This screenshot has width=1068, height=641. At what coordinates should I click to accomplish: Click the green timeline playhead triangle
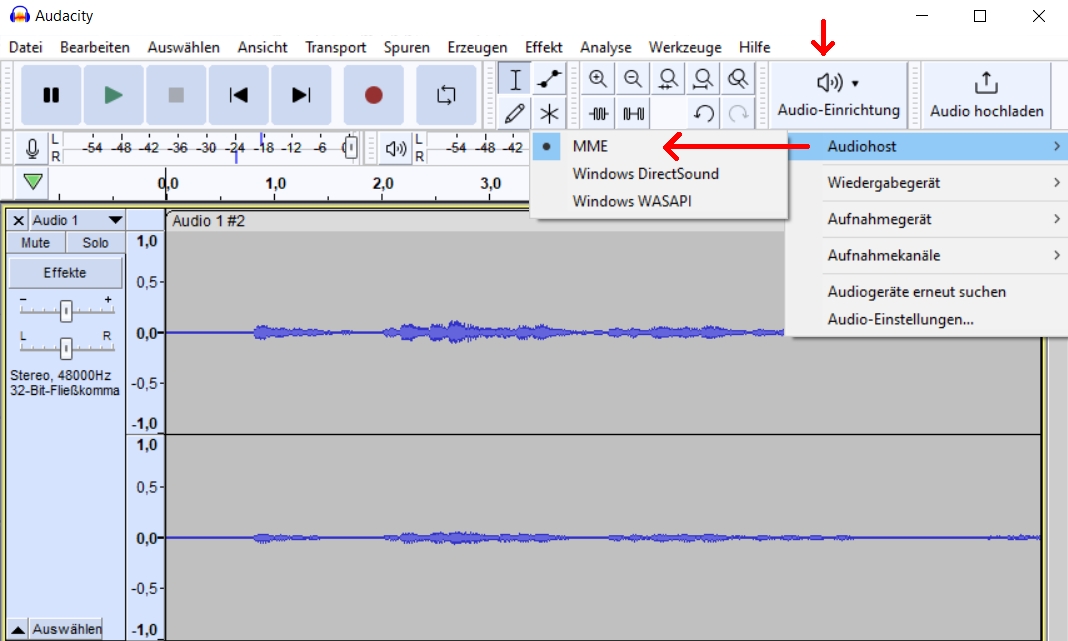click(33, 181)
